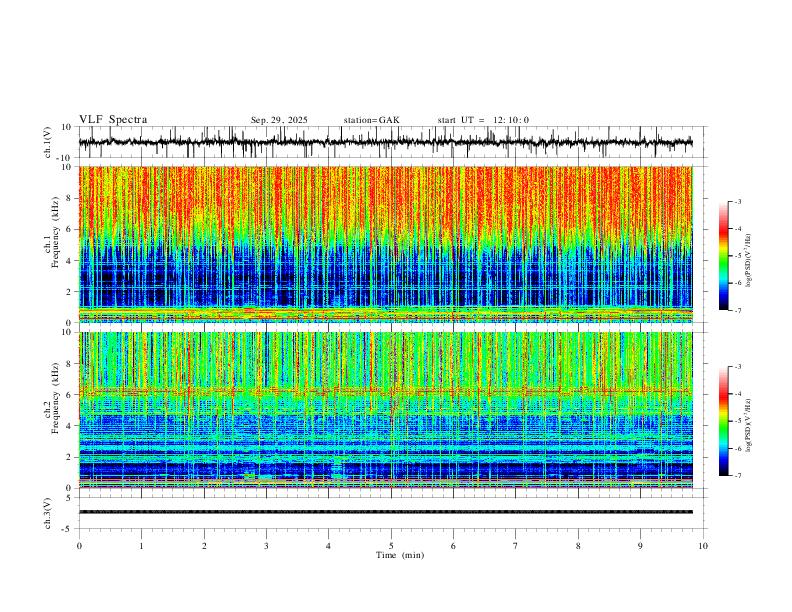Click the 'Time (min)' axis label
The height and width of the screenshot is (612, 792).
click(400, 555)
